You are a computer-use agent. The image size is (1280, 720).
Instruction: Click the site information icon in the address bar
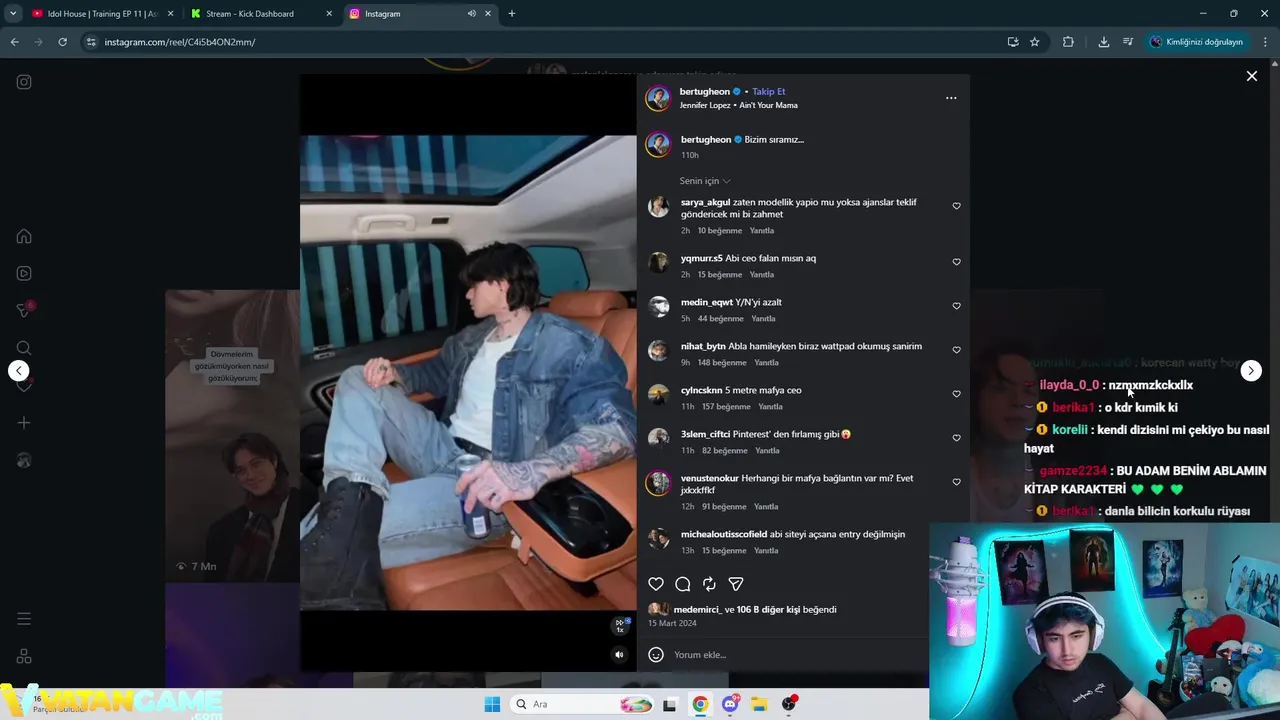(x=91, y=42)
